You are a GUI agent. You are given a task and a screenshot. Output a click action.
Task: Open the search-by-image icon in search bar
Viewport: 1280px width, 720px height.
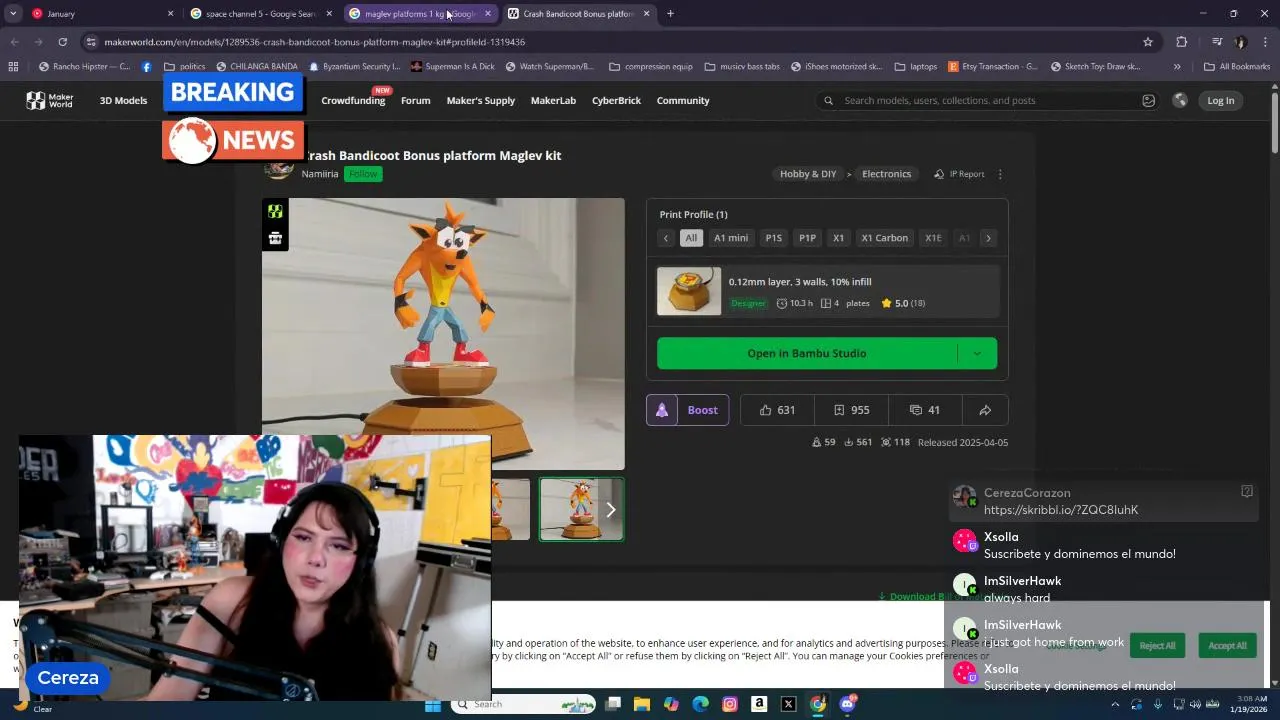1148,100
